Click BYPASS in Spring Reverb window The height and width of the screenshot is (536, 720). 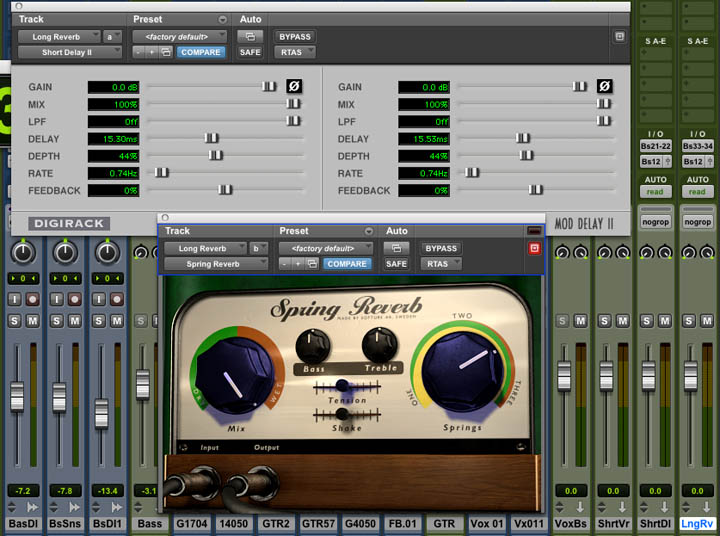click(x=441, y=248)
